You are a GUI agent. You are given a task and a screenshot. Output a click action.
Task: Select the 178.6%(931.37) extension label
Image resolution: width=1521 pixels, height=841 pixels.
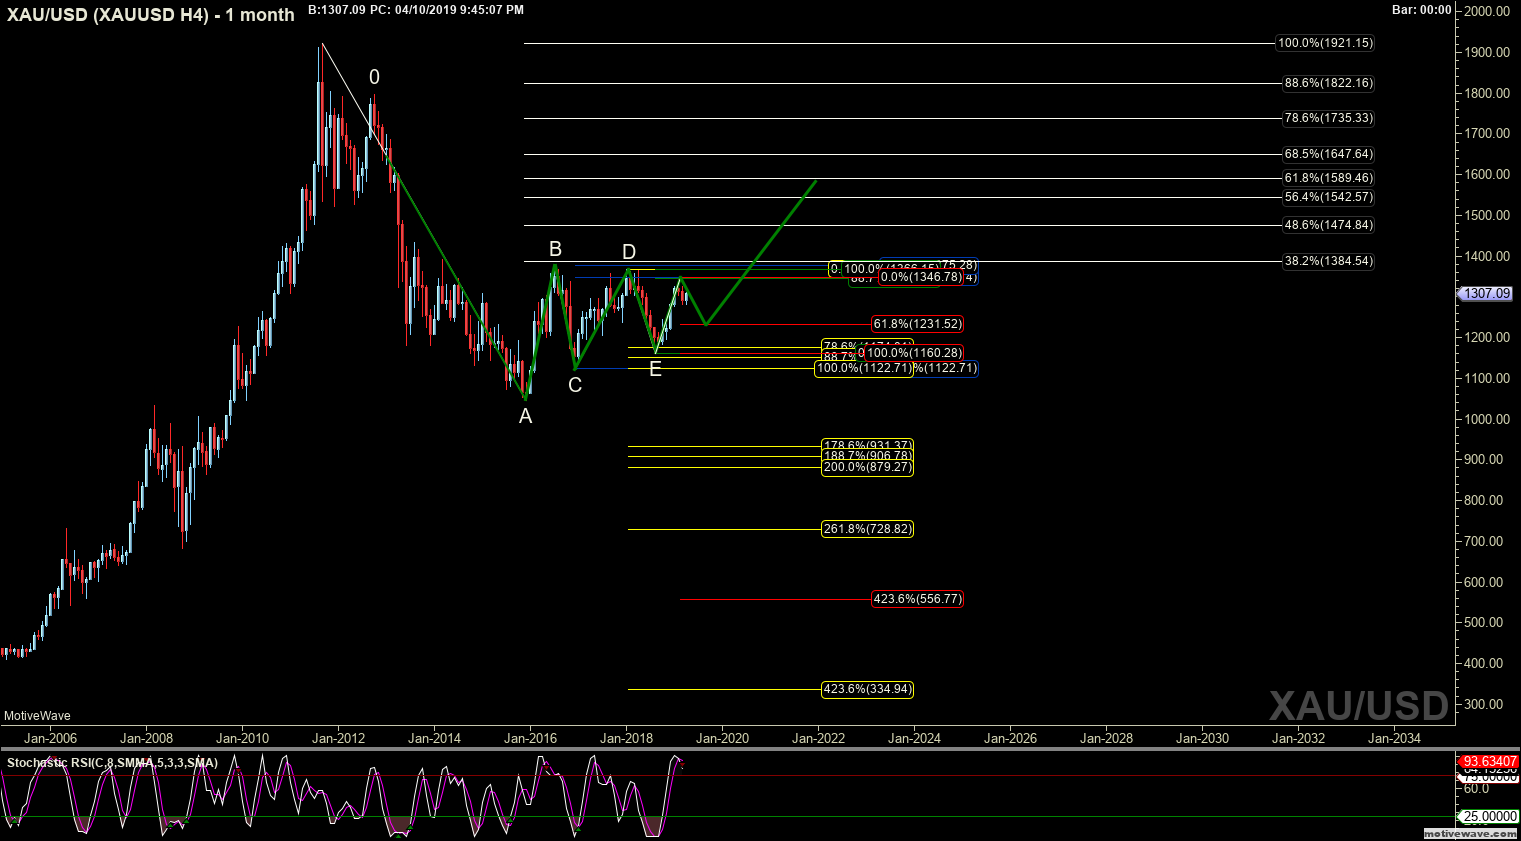coord(867,446)
